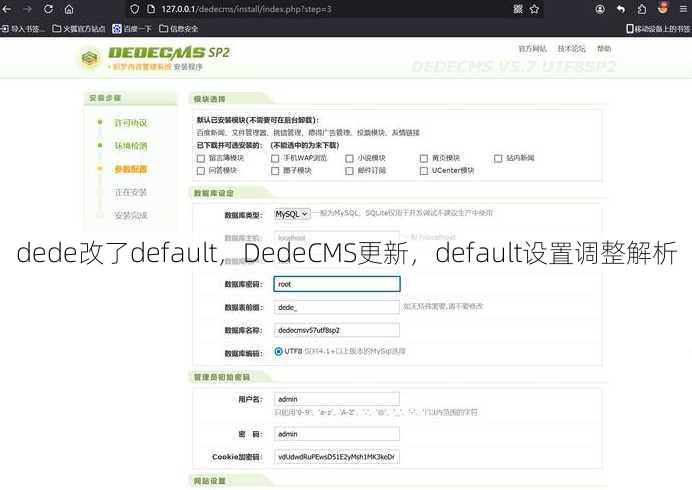Open the 信息安全 bookmark folder
This screenshot has height=490, width=692.
point(179,29)
